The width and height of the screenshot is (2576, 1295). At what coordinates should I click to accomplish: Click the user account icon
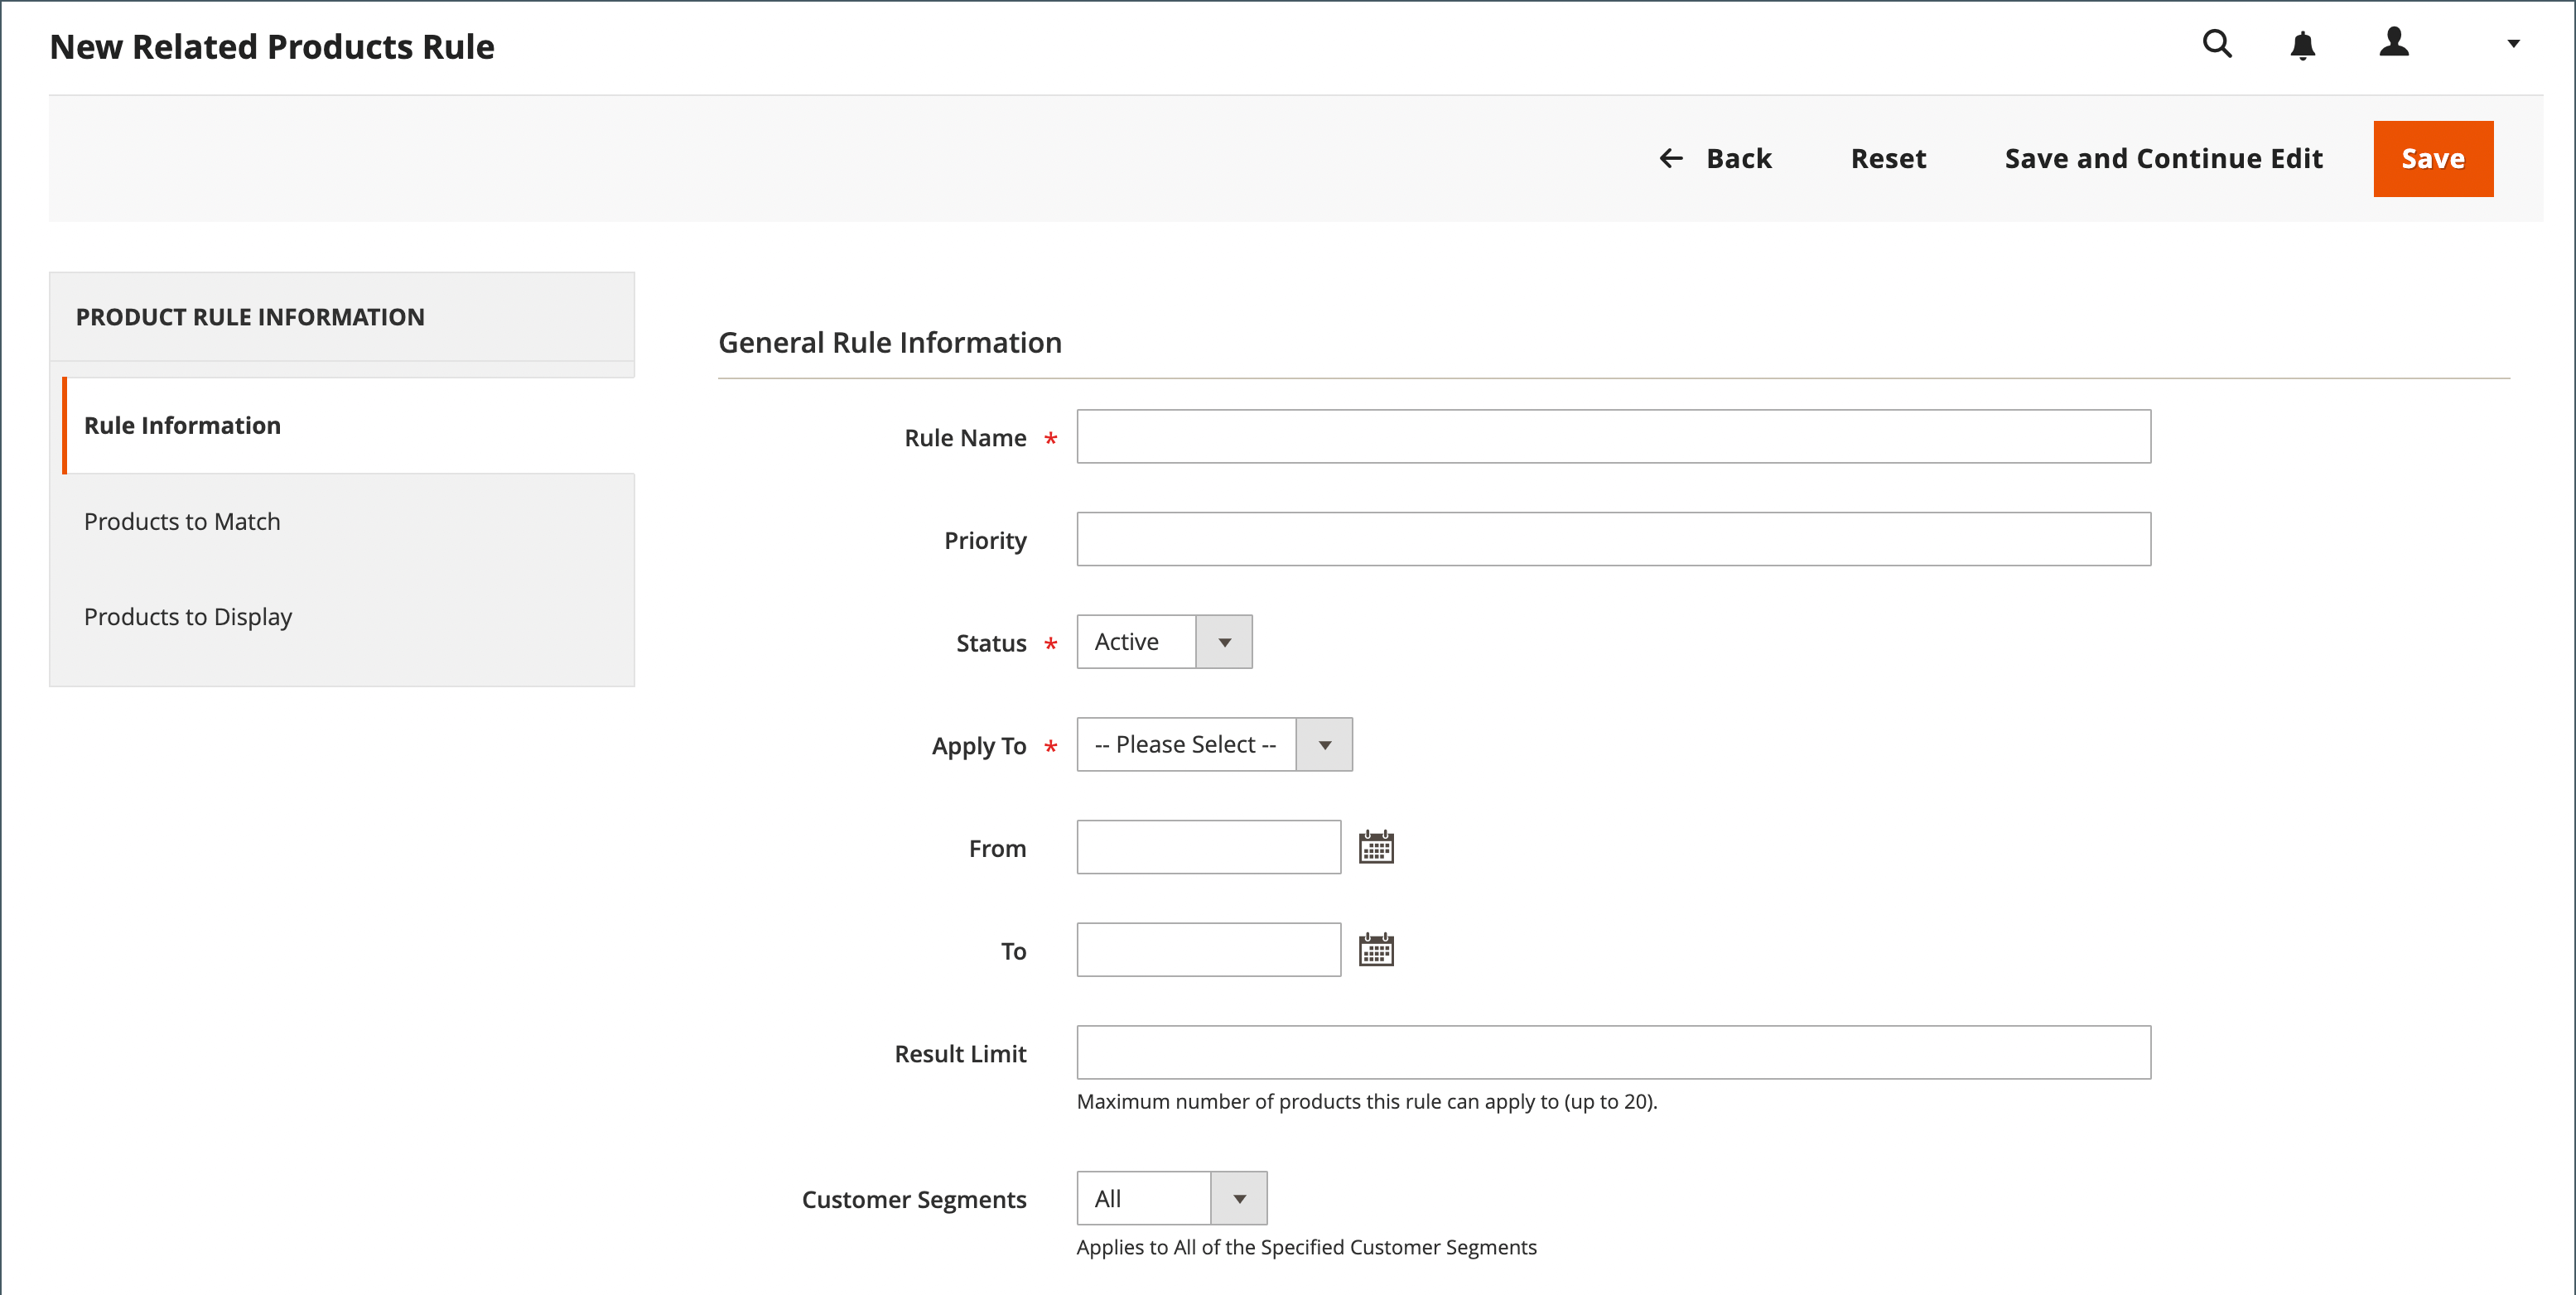(x=2393, y=43)
